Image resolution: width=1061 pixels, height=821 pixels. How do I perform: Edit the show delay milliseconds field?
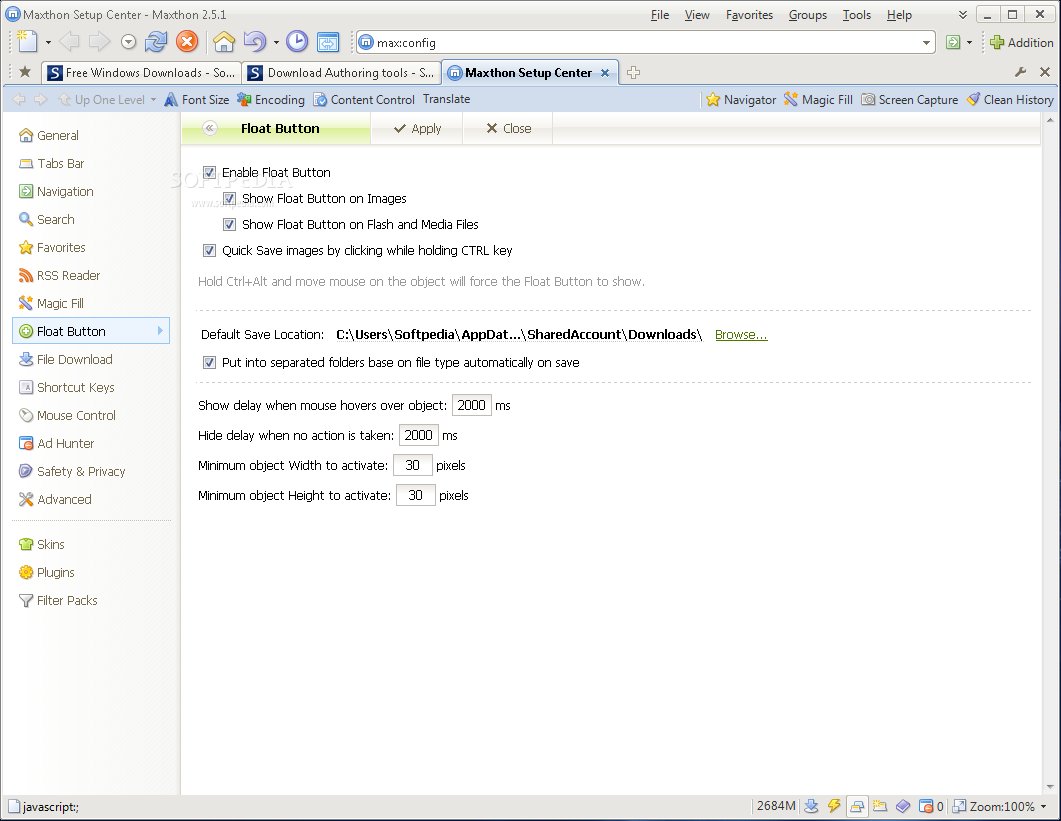(472, 405)
